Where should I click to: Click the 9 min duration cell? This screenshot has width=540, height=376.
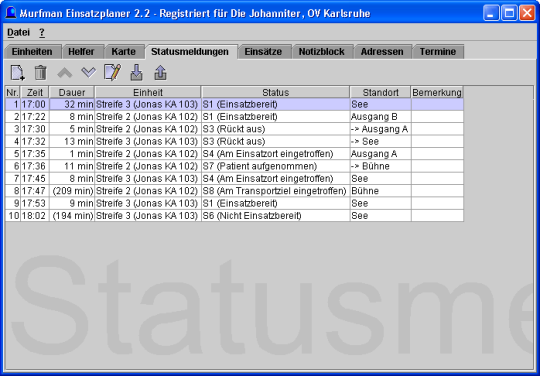(x=72, y=203)
